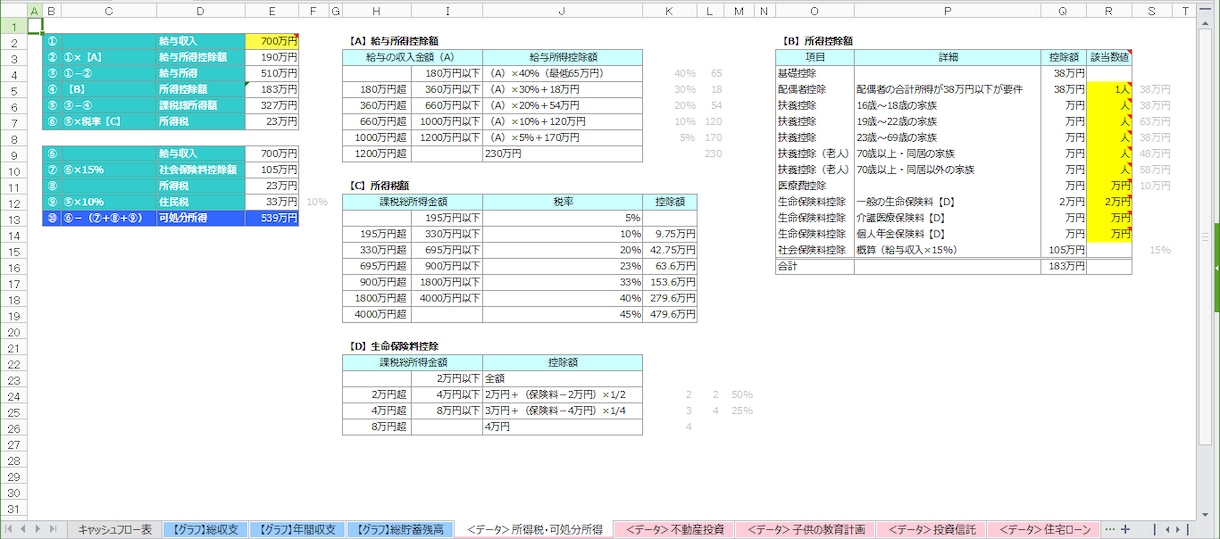Select the 42.75万円 deduction cell

[670, 250]
